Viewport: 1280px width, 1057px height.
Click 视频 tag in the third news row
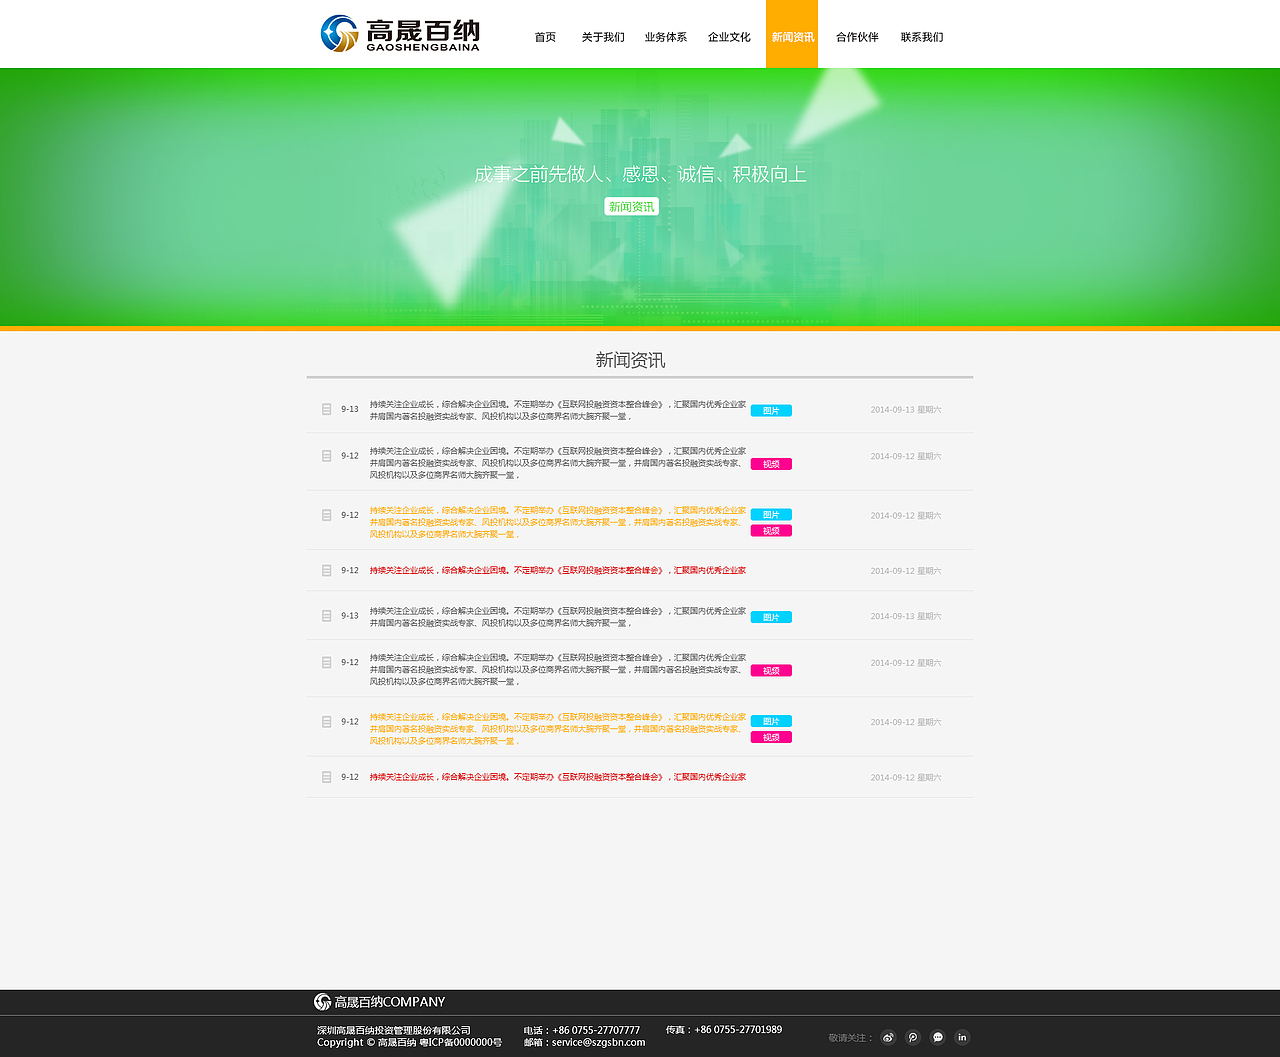(771, 531)
